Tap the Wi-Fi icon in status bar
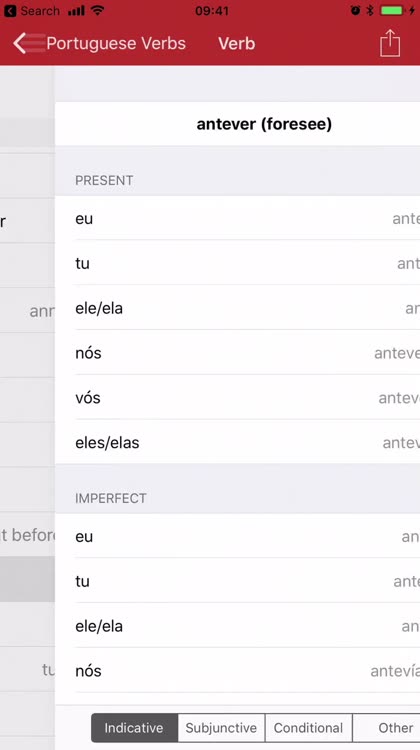Viewport: 420px width, 750px height. click(x=98, y=10)
